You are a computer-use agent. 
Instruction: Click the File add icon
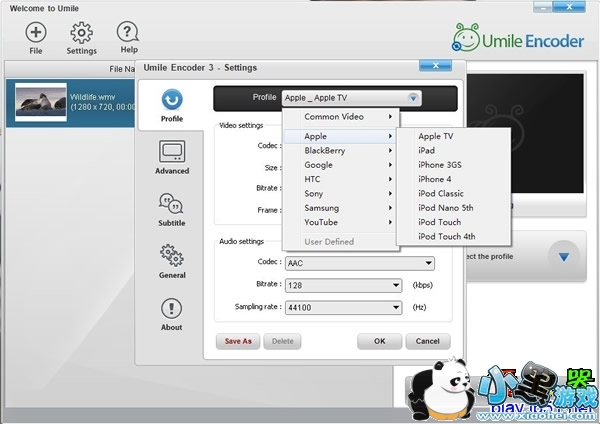36,32
